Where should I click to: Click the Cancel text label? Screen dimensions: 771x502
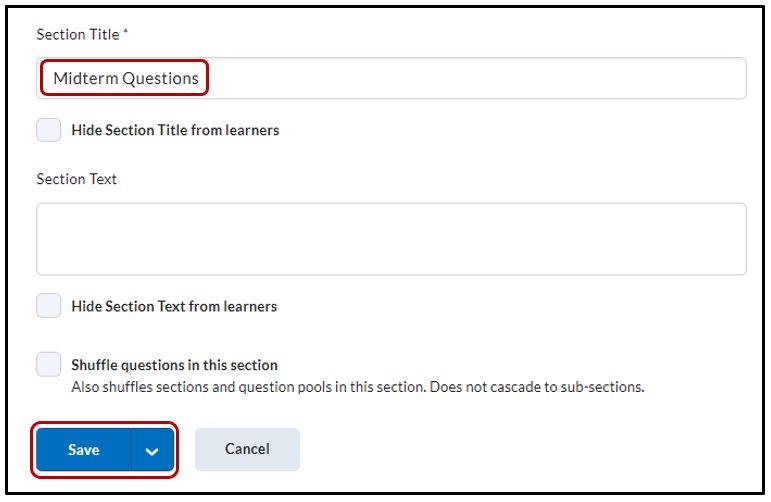point(247,449)
